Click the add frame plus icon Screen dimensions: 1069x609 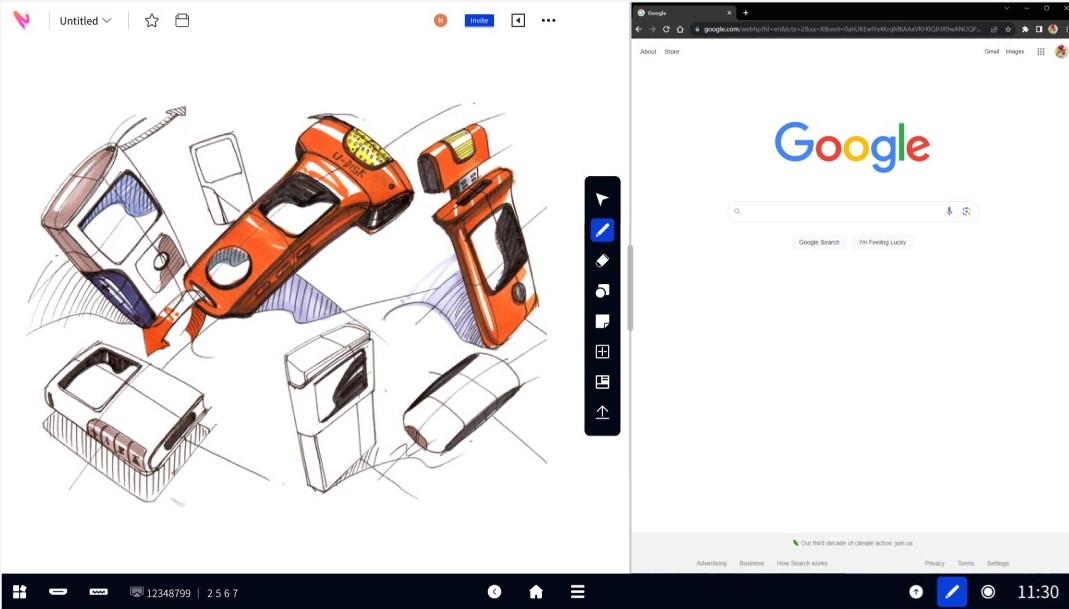pyautogui.click(x=602, y=352)
